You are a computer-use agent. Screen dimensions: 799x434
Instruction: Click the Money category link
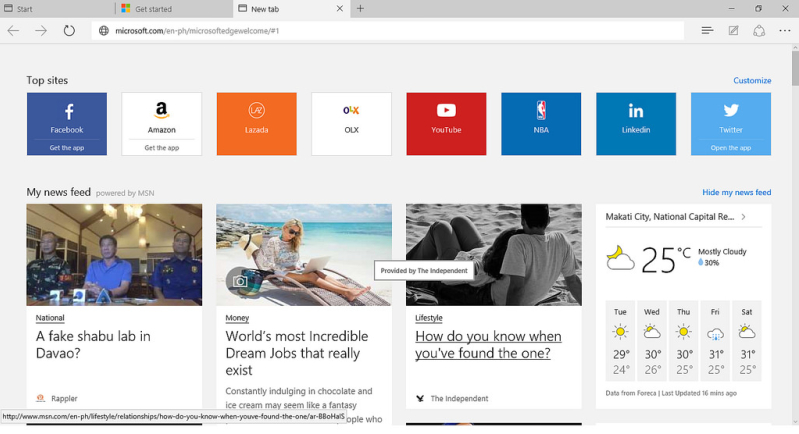click(x=237, y=318)
